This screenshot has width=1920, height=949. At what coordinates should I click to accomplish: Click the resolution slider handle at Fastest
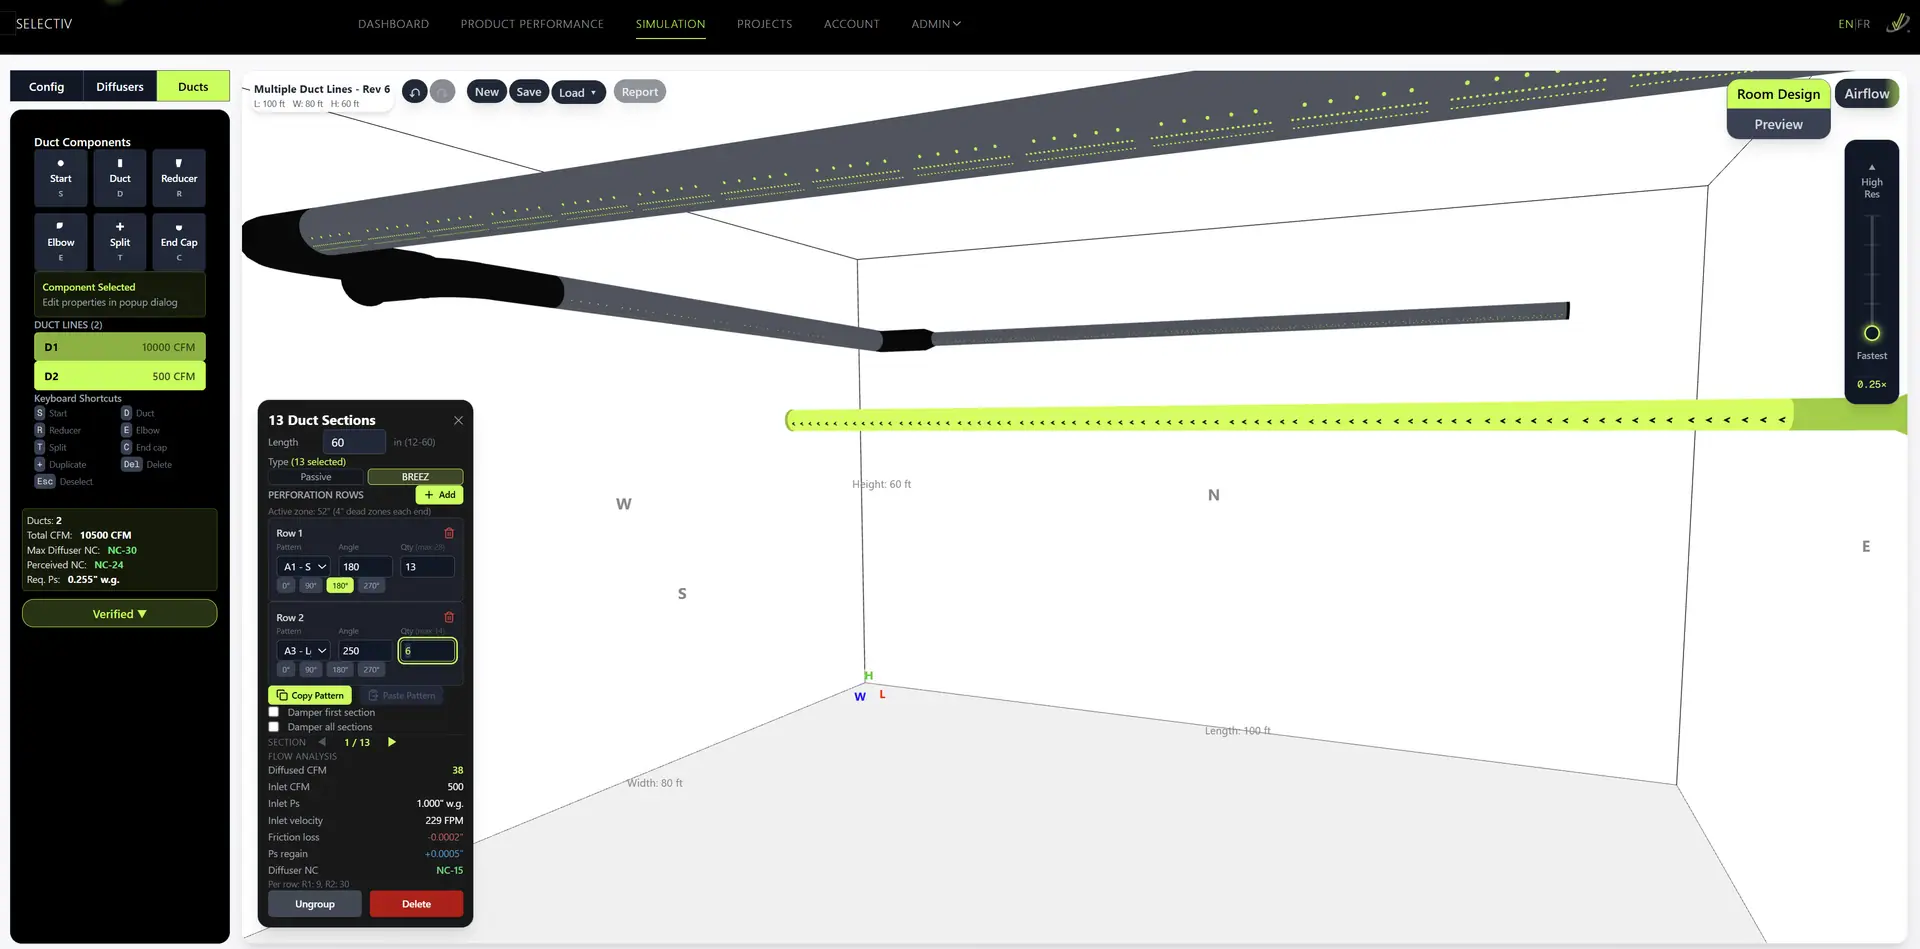[x=1872, y=333]
